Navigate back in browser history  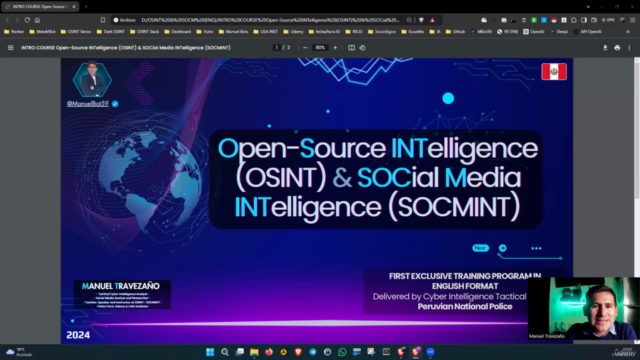point(7,20)
